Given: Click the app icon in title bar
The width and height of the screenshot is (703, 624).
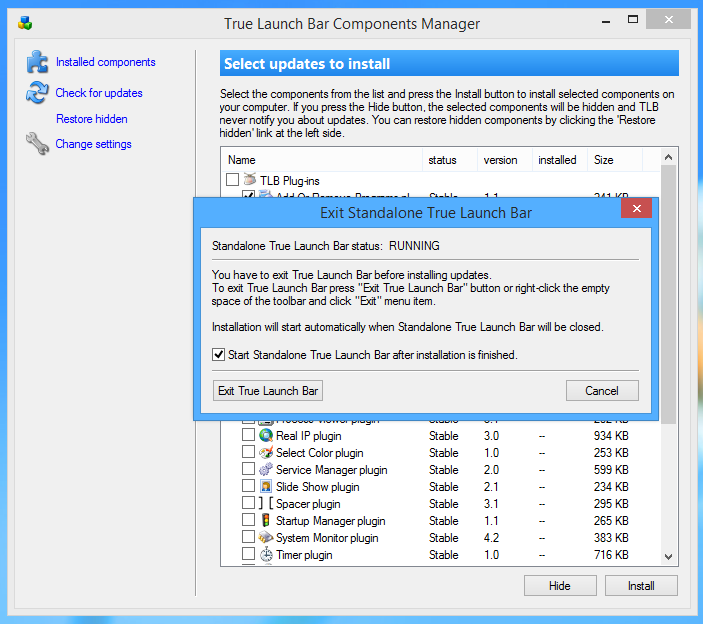Looking at the screenshot, I should [25, 23].
